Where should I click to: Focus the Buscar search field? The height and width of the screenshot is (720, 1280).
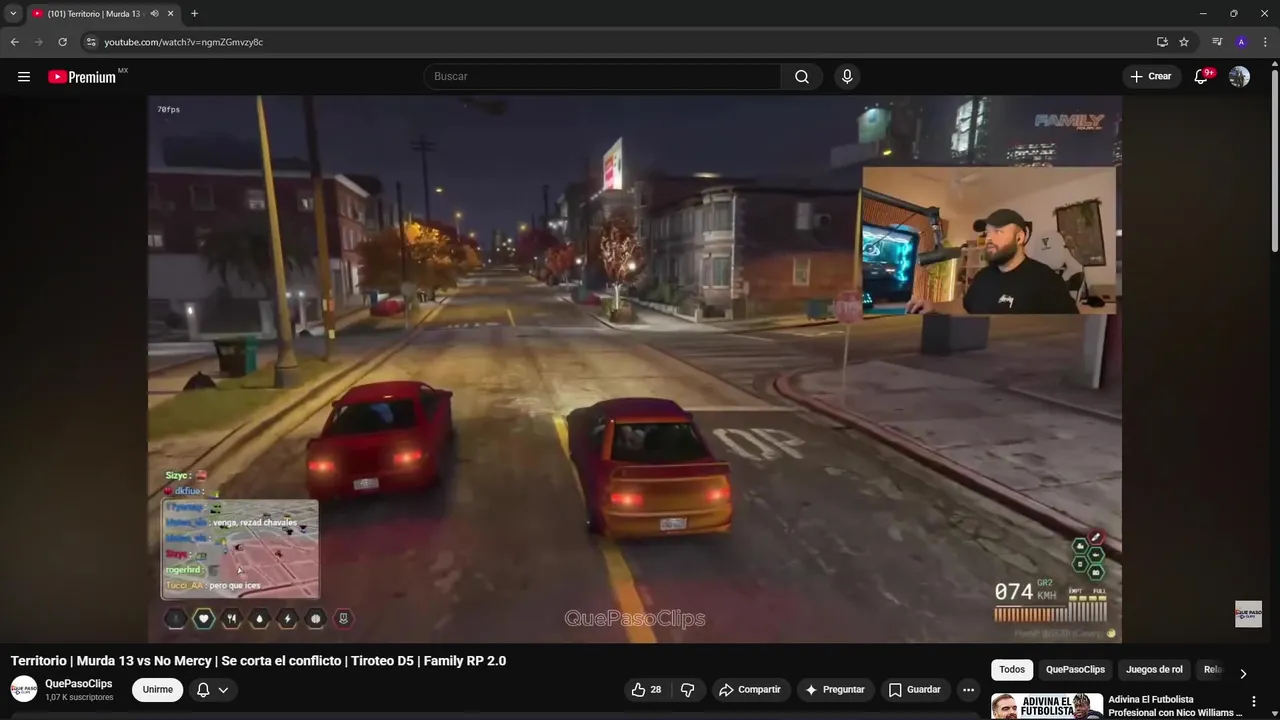click(603, 77)
